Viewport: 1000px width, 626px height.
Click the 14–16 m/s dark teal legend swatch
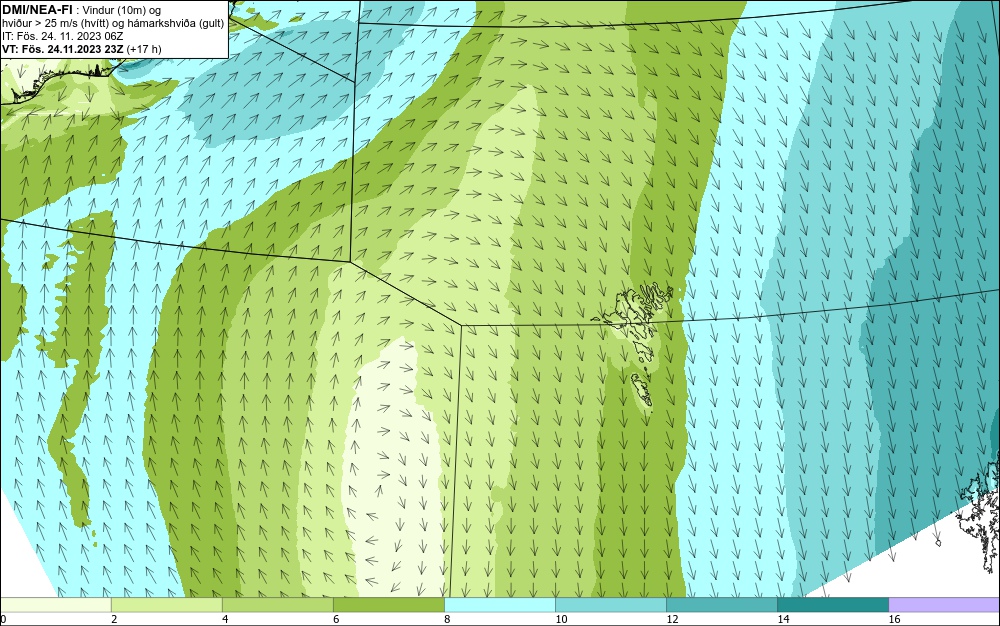click(832, 604)
